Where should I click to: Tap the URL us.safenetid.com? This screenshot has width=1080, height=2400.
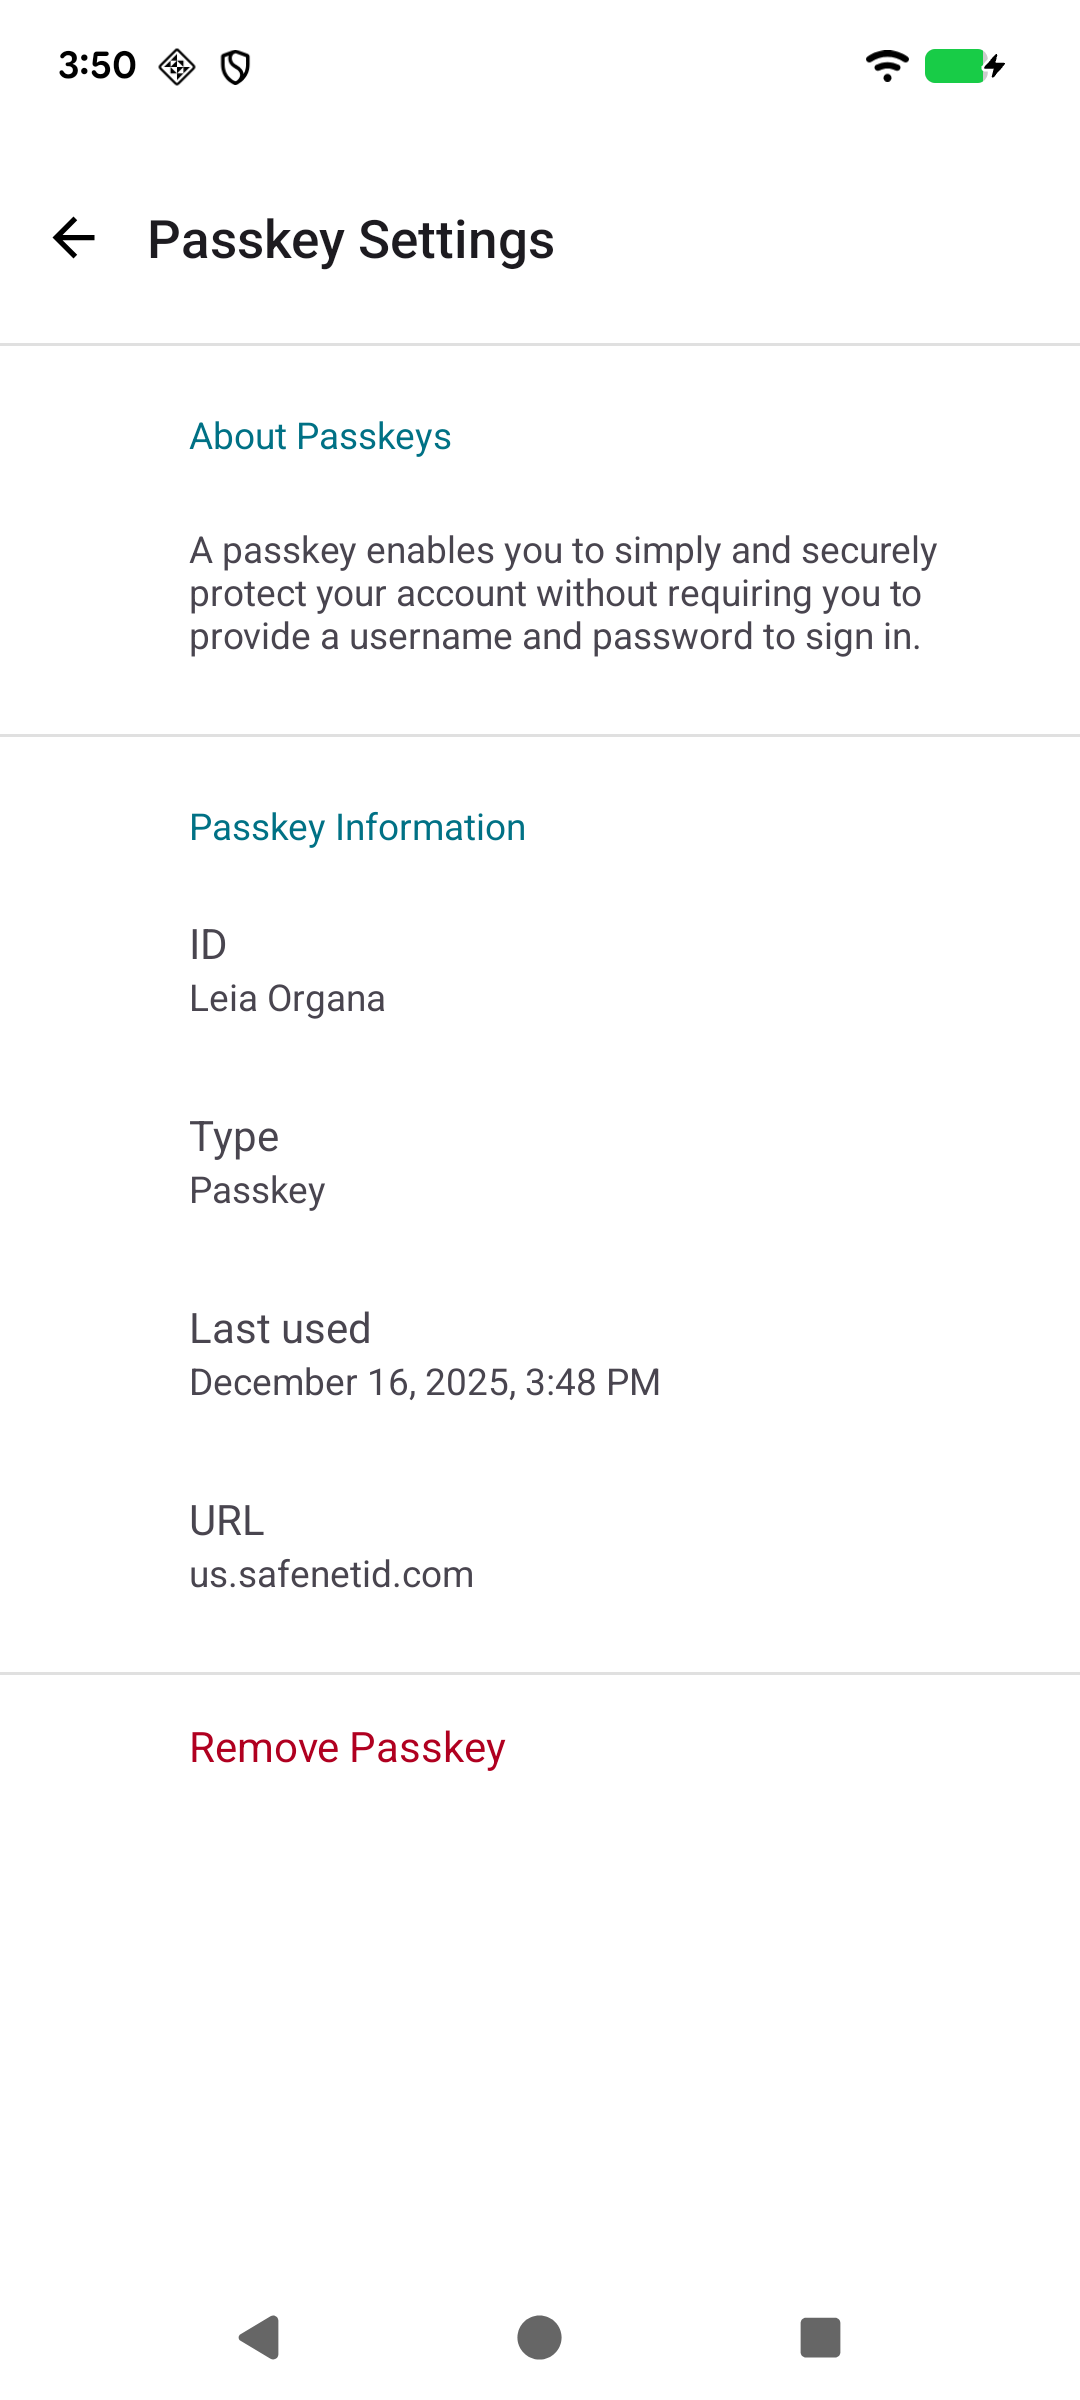(x=332, y=1574)
